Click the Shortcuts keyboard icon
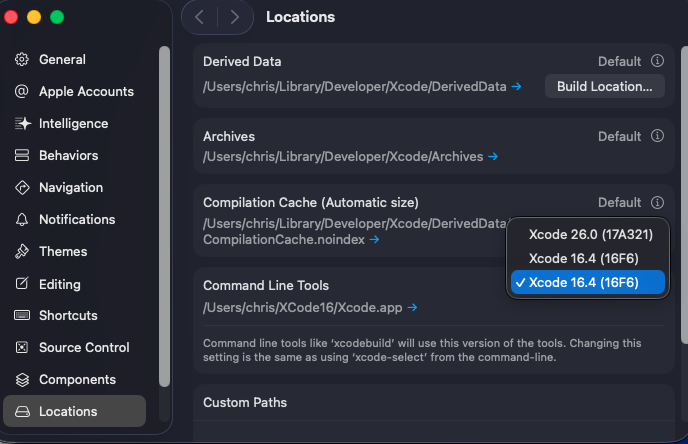688x444 pixels. [22, 315]
